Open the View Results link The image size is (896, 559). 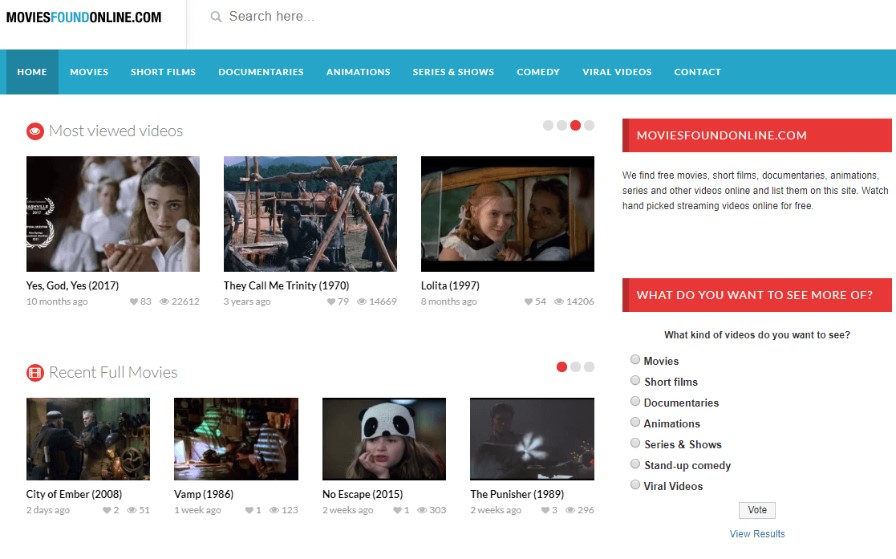coord(757,534)
